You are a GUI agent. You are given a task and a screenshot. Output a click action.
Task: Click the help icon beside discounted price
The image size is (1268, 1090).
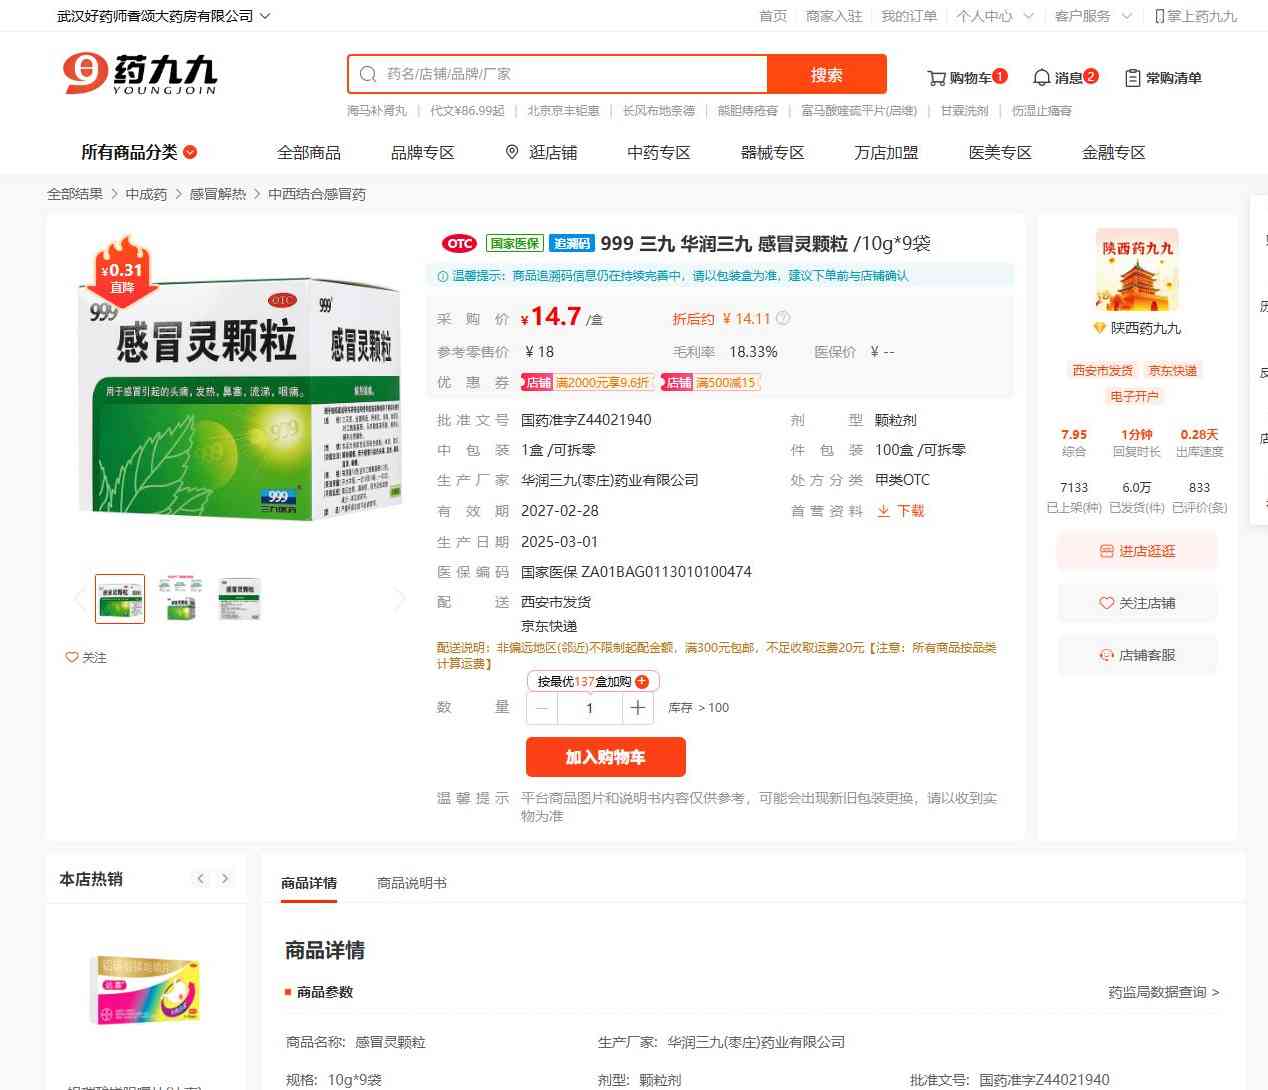(x=783, y=319)
